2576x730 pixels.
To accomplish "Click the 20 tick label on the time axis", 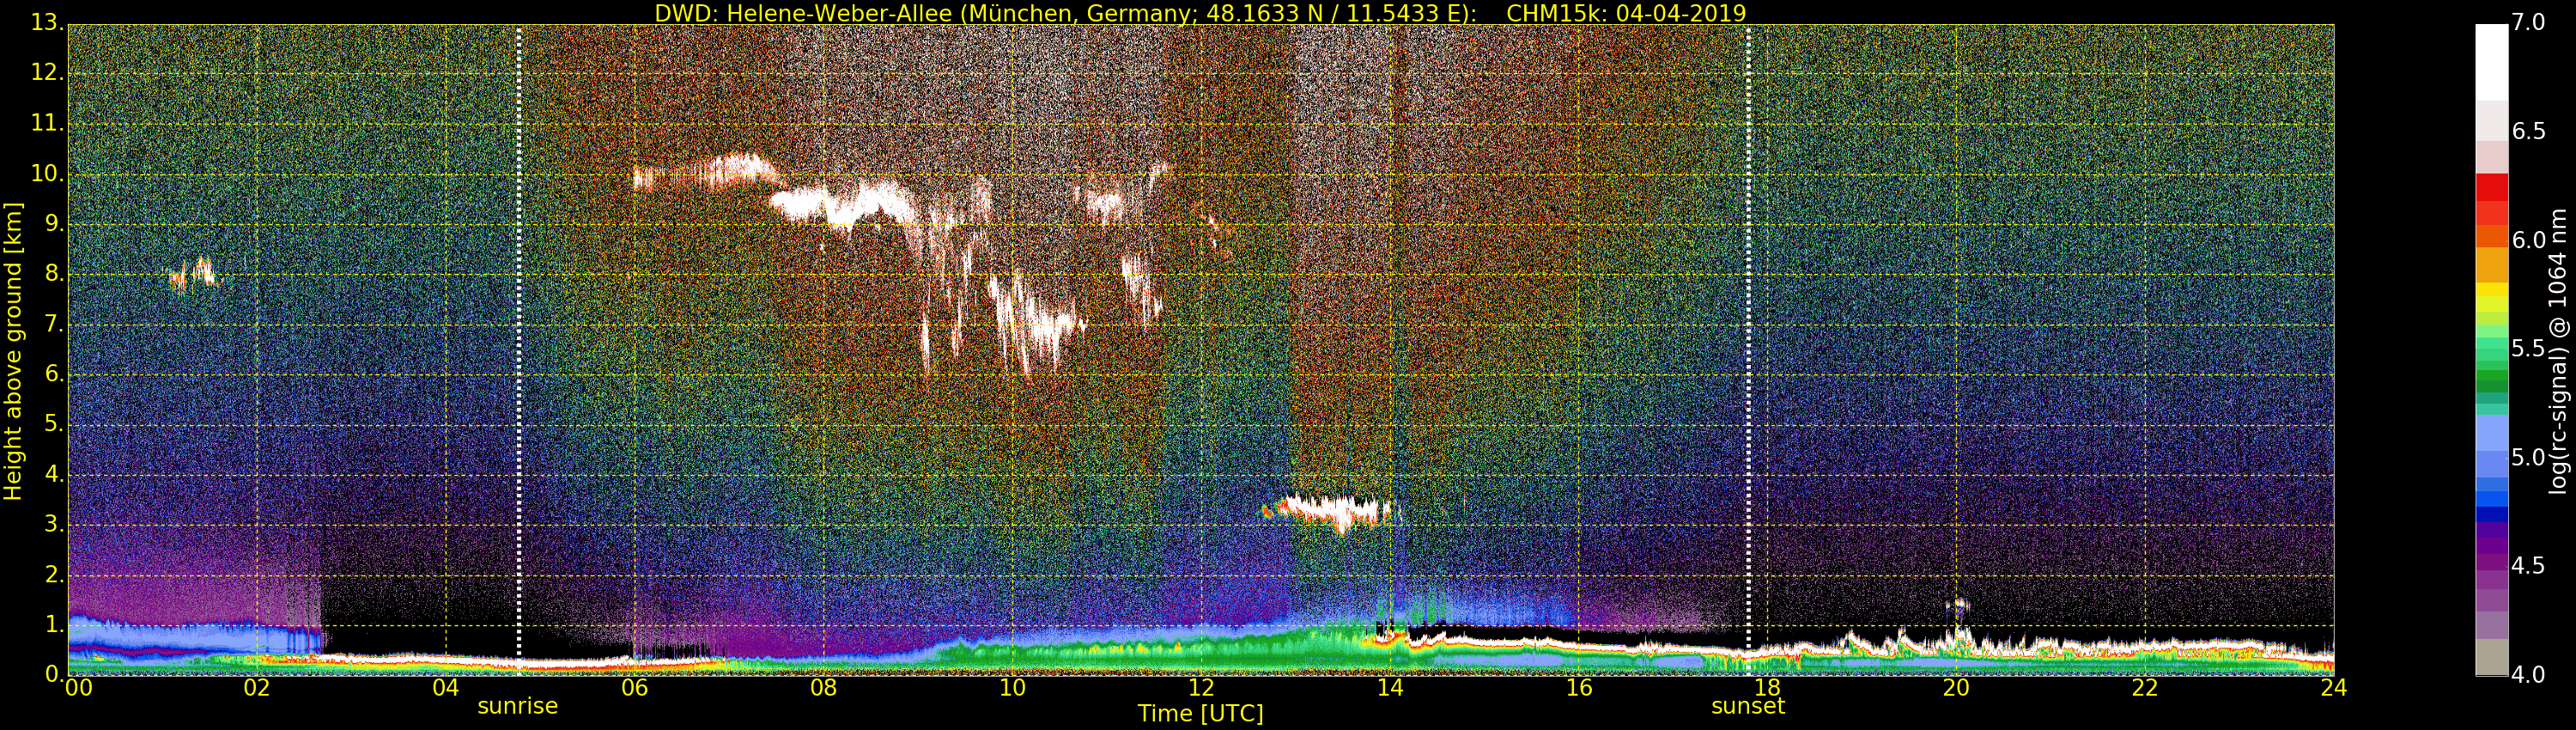I will pyautogui.click(x=1955, y=688).
